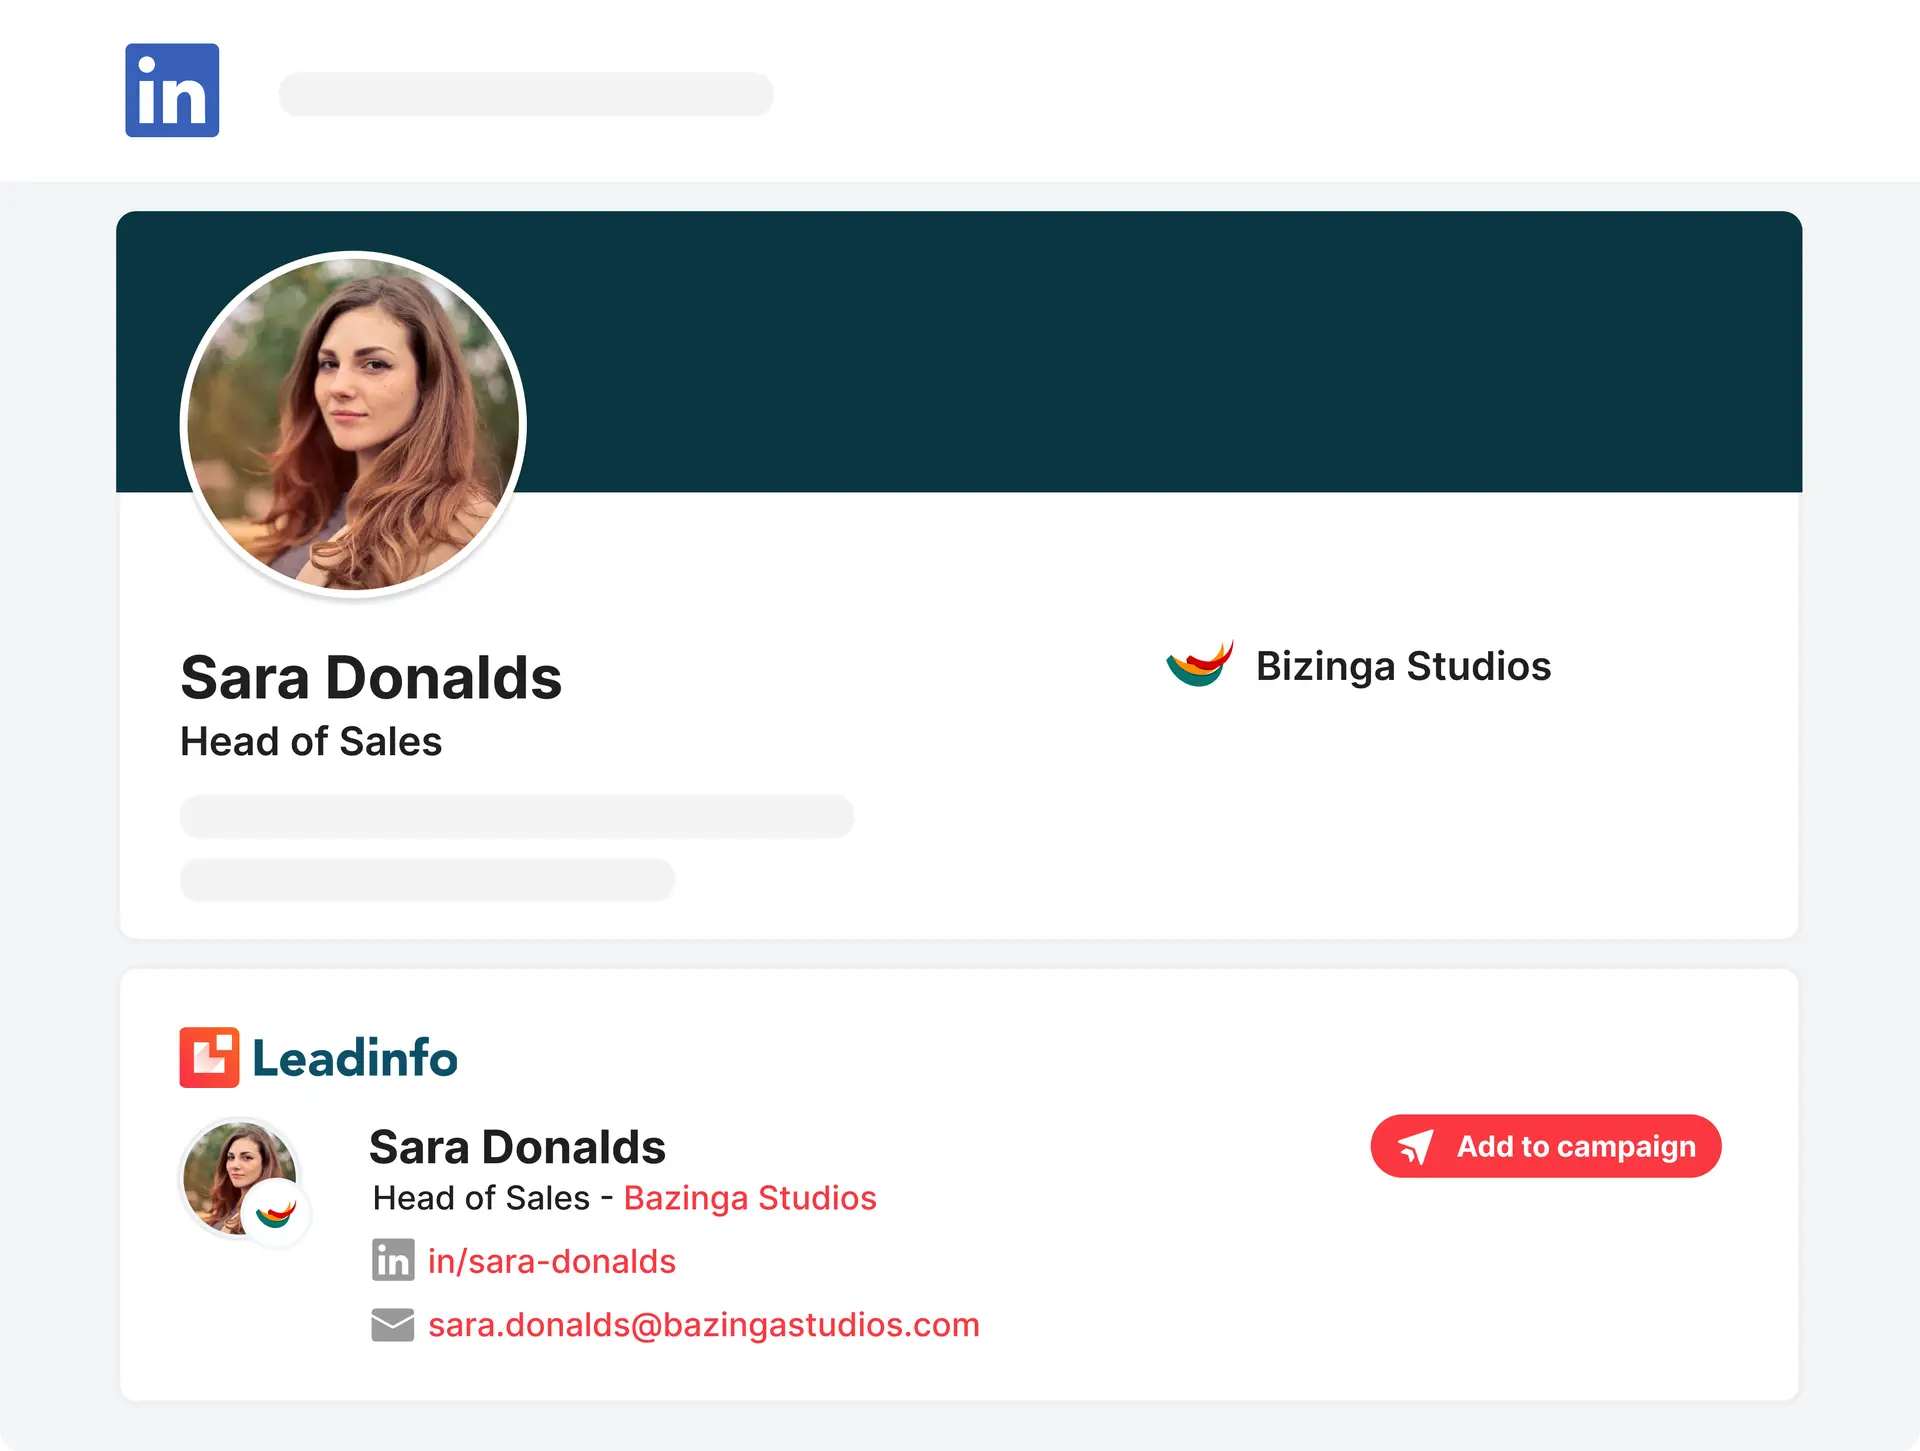Click the company badge on the small avatar
This screenshot has width=1920, height=1451.
(276, 1214)
